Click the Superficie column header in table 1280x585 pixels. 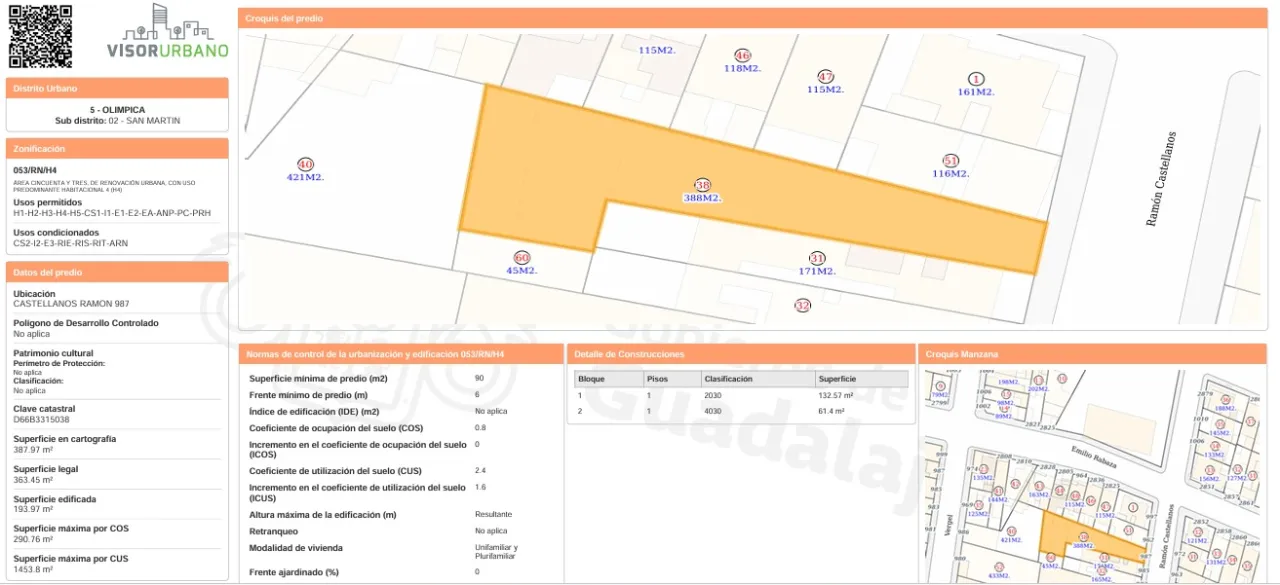[861, 379]
